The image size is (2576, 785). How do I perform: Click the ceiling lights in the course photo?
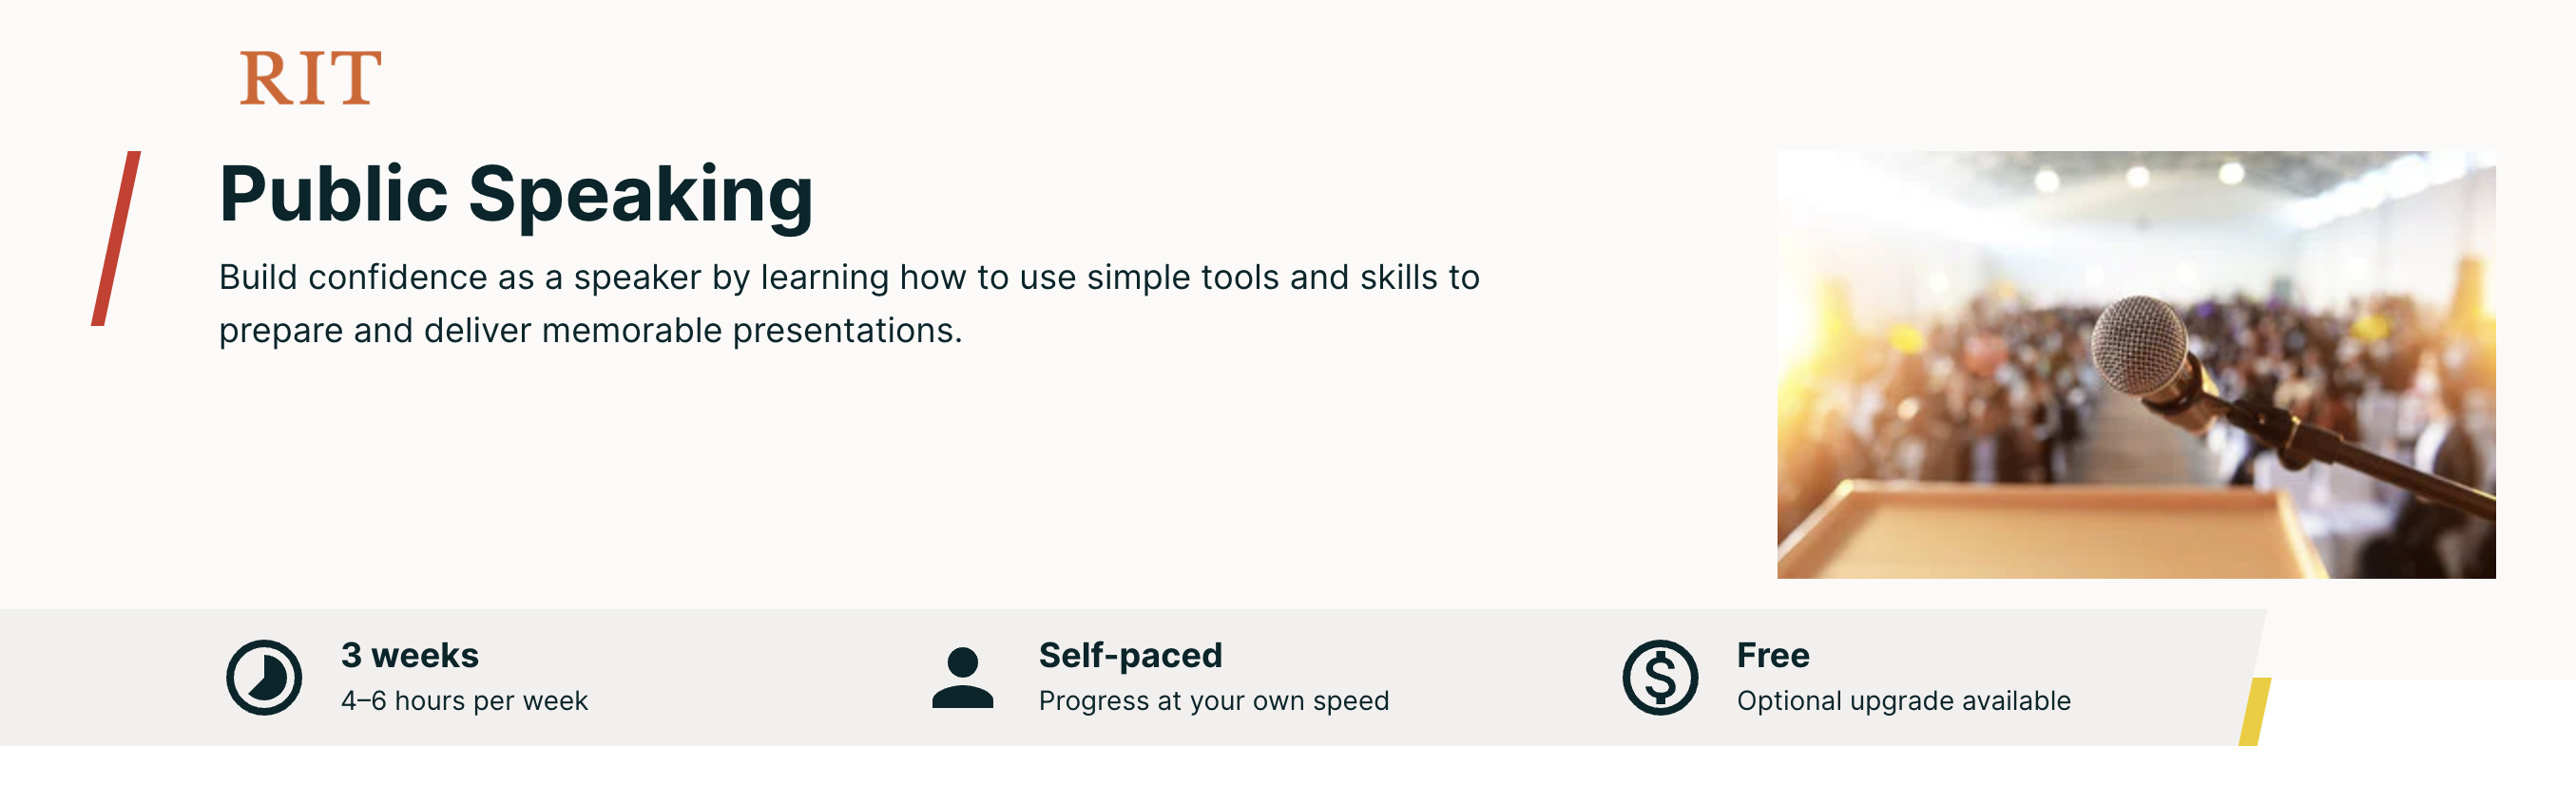pos(2138,178)
